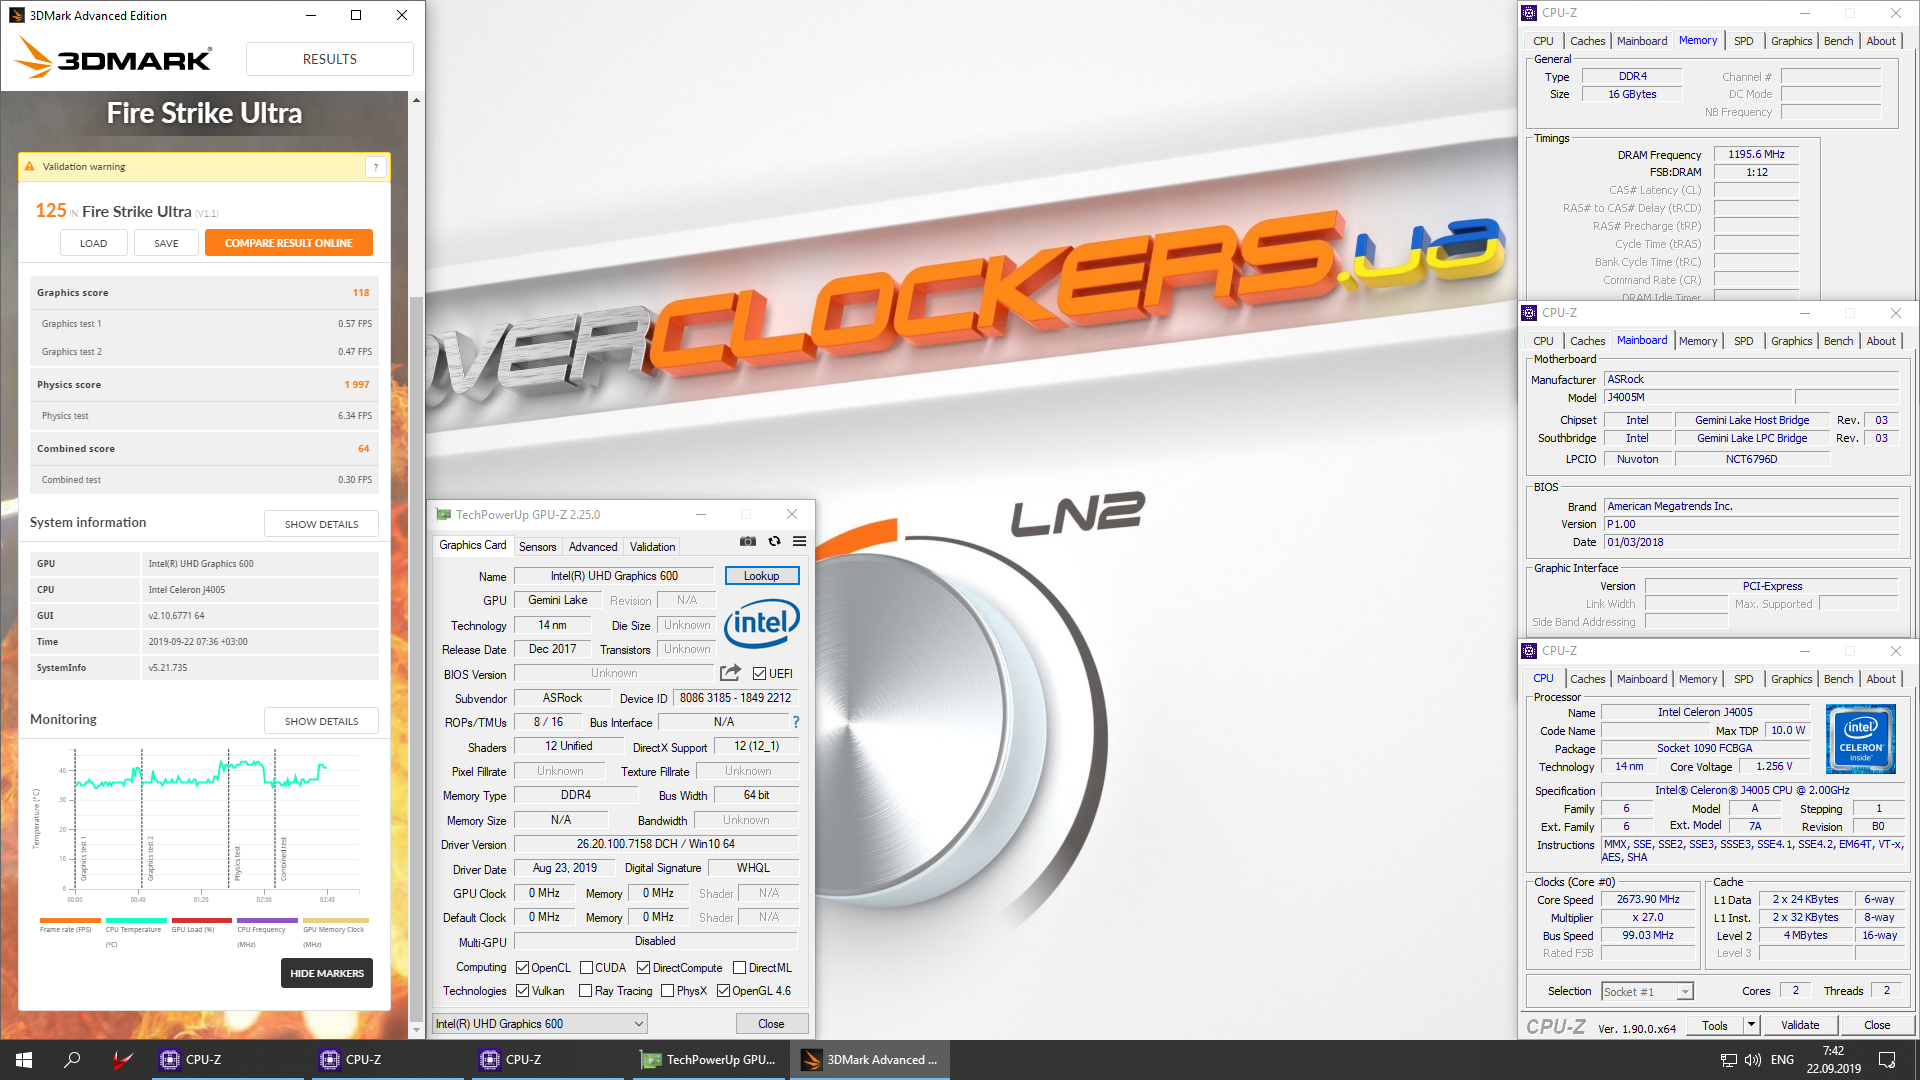Toggle DirectML checkbox

pyautogui.click(x=739, y=968)
